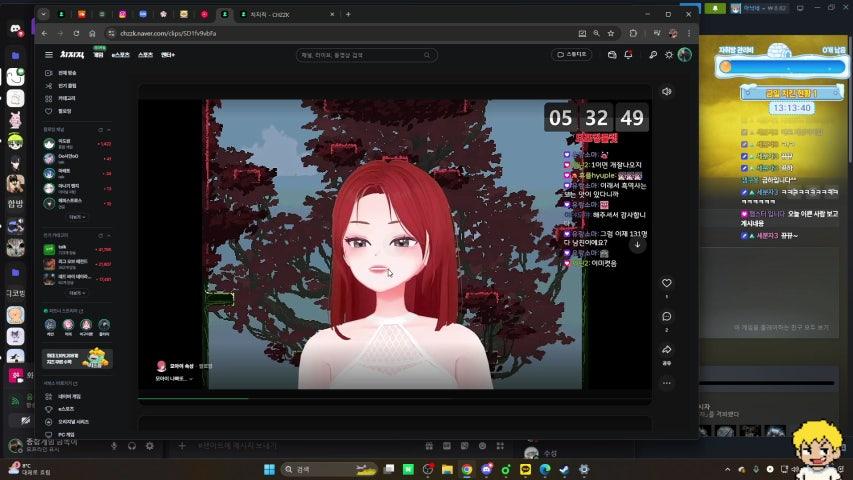
Task: Select the Enter+ tab in the Chzzk header
Action: click(168, 55)
